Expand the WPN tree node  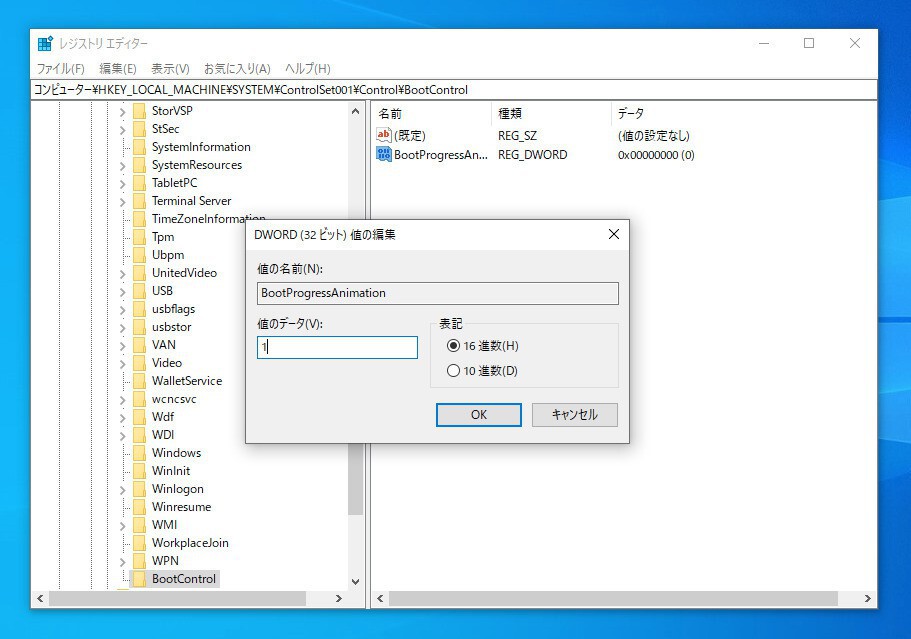point(122,562)
